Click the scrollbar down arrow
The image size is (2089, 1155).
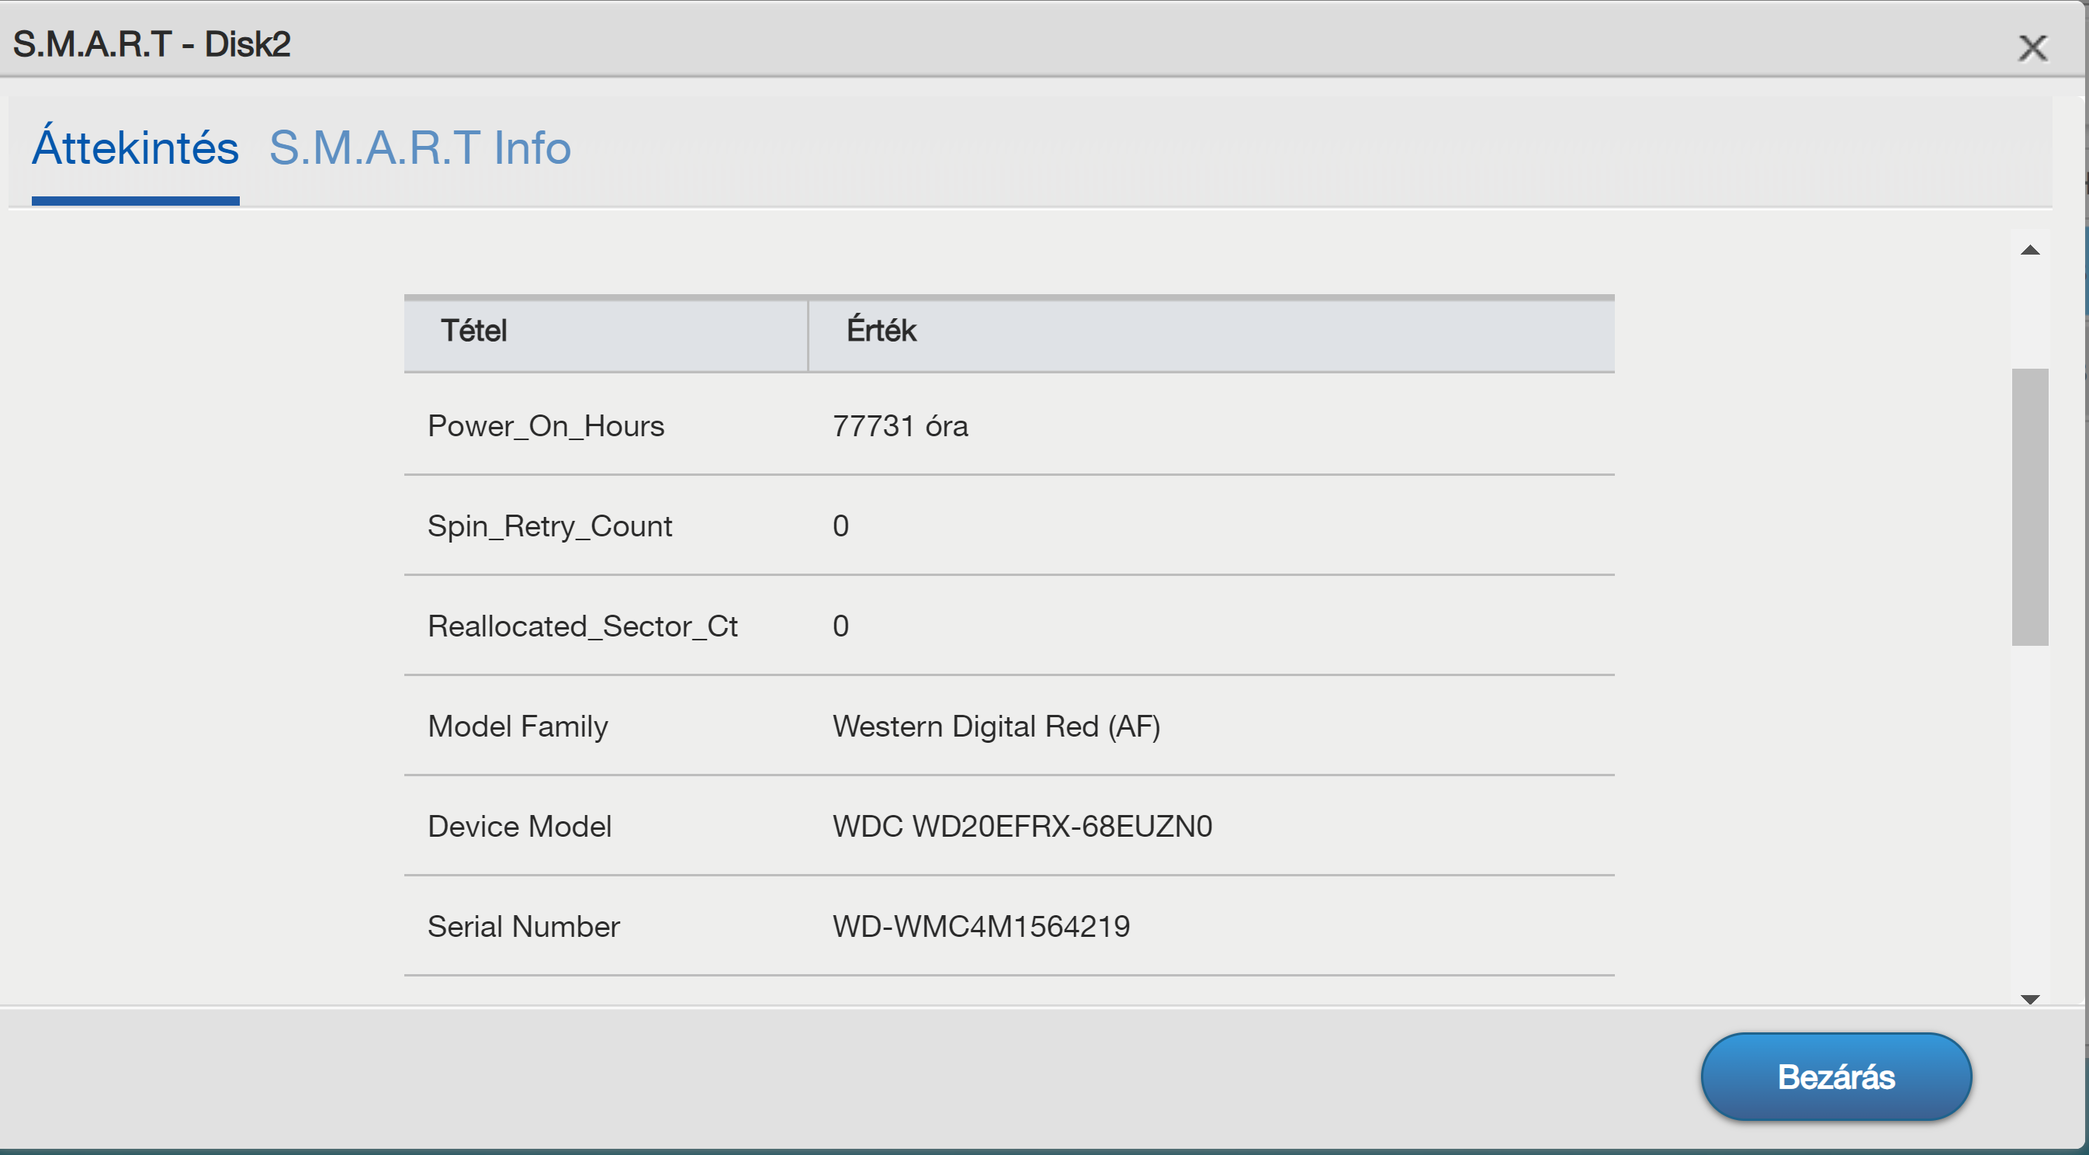point(2030,999)
